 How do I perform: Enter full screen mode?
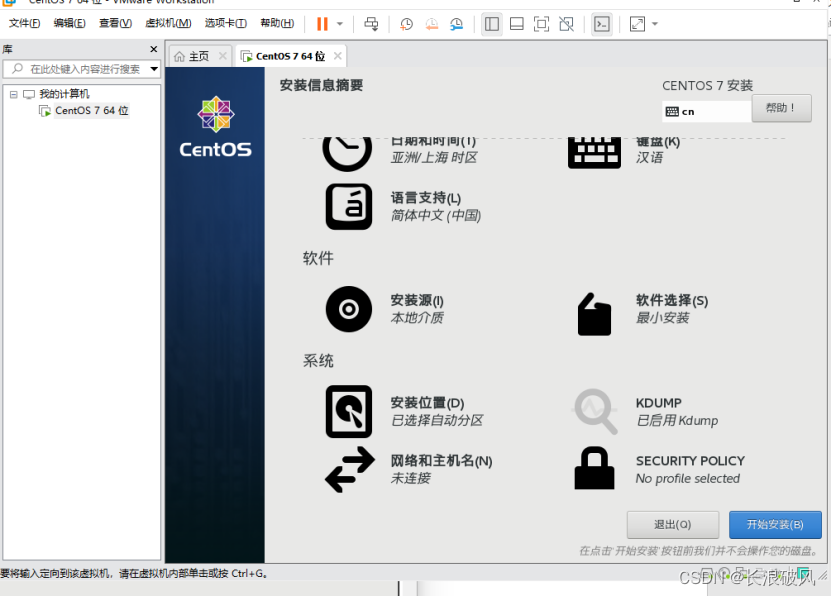coord(541,24)
